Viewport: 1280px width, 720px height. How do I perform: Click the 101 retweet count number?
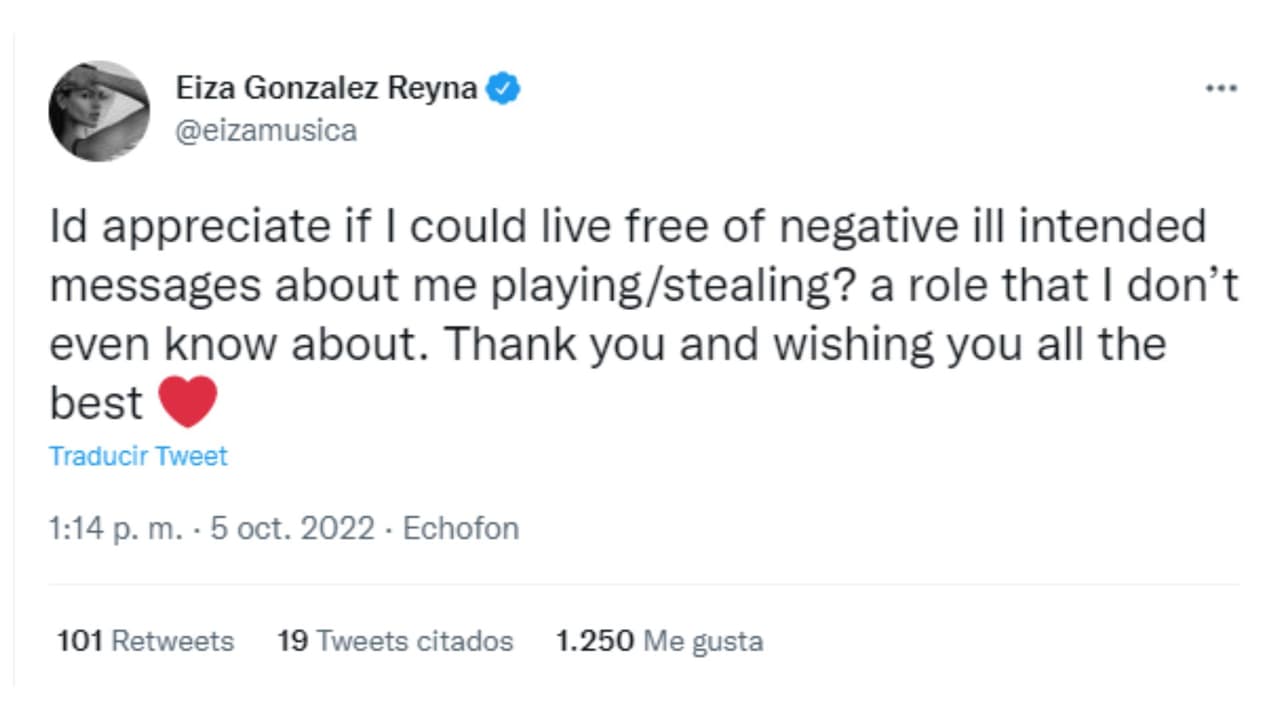pyautogui.click(x=80, y=641)
